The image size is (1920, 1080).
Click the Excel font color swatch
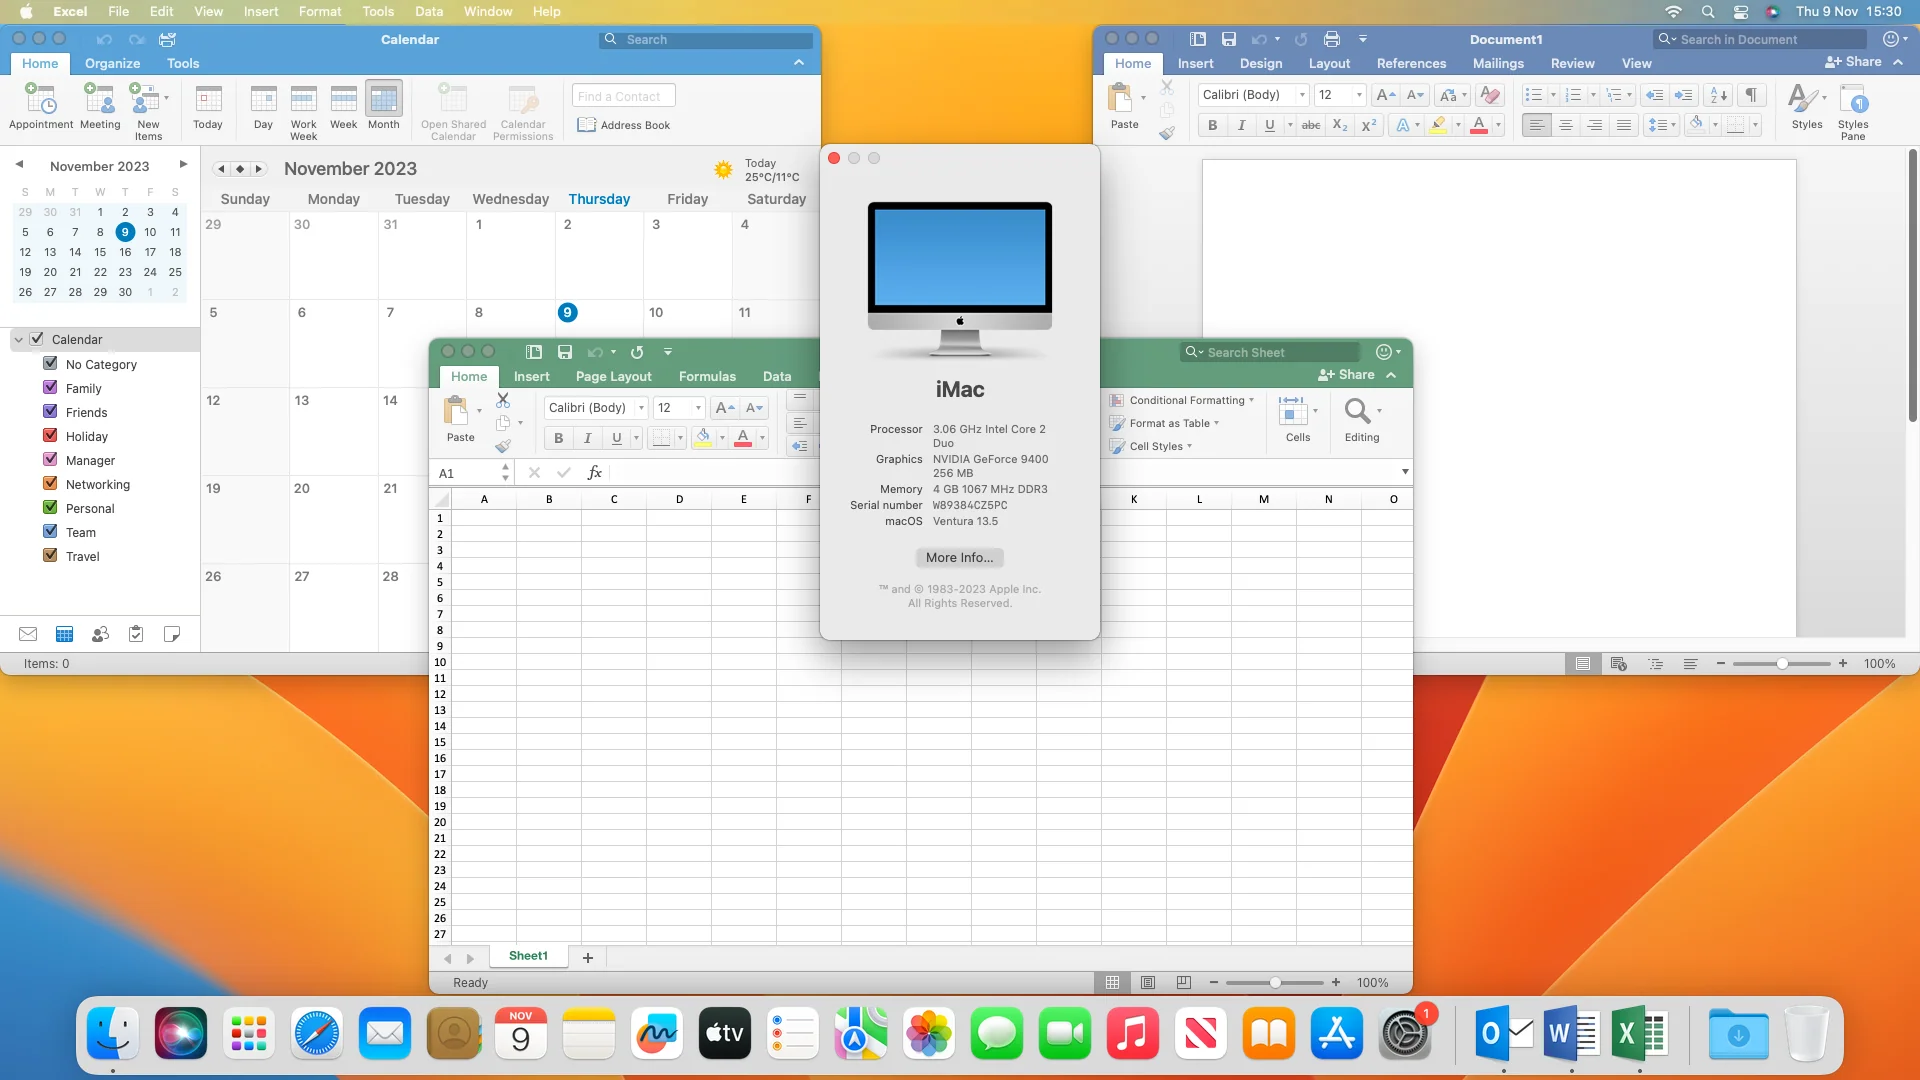(743, 438)
